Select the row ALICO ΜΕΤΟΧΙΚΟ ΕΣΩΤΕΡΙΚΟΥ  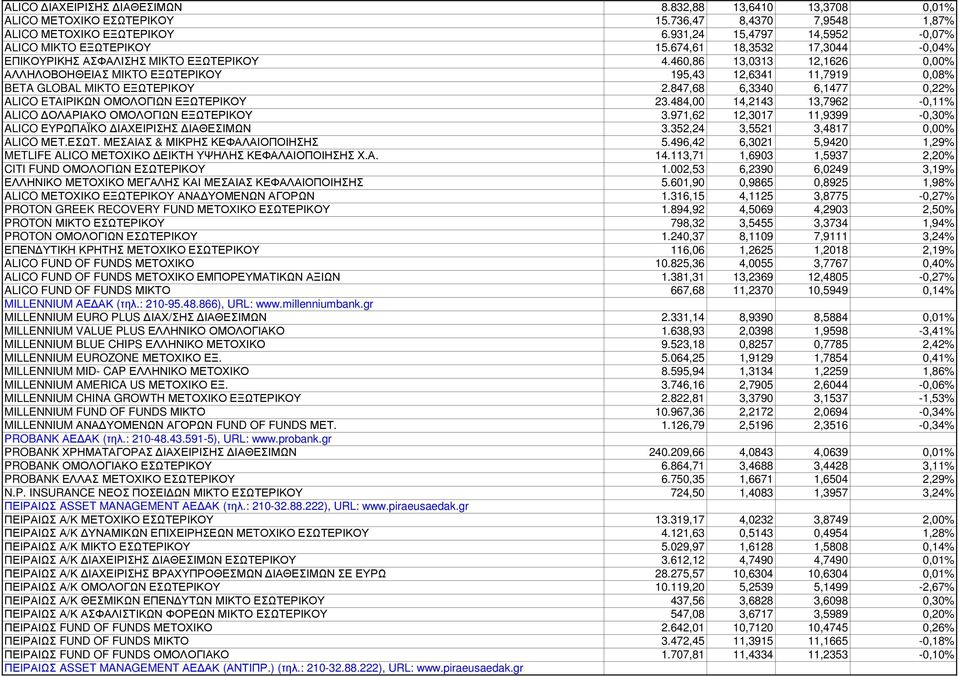(x=480, y=21)
